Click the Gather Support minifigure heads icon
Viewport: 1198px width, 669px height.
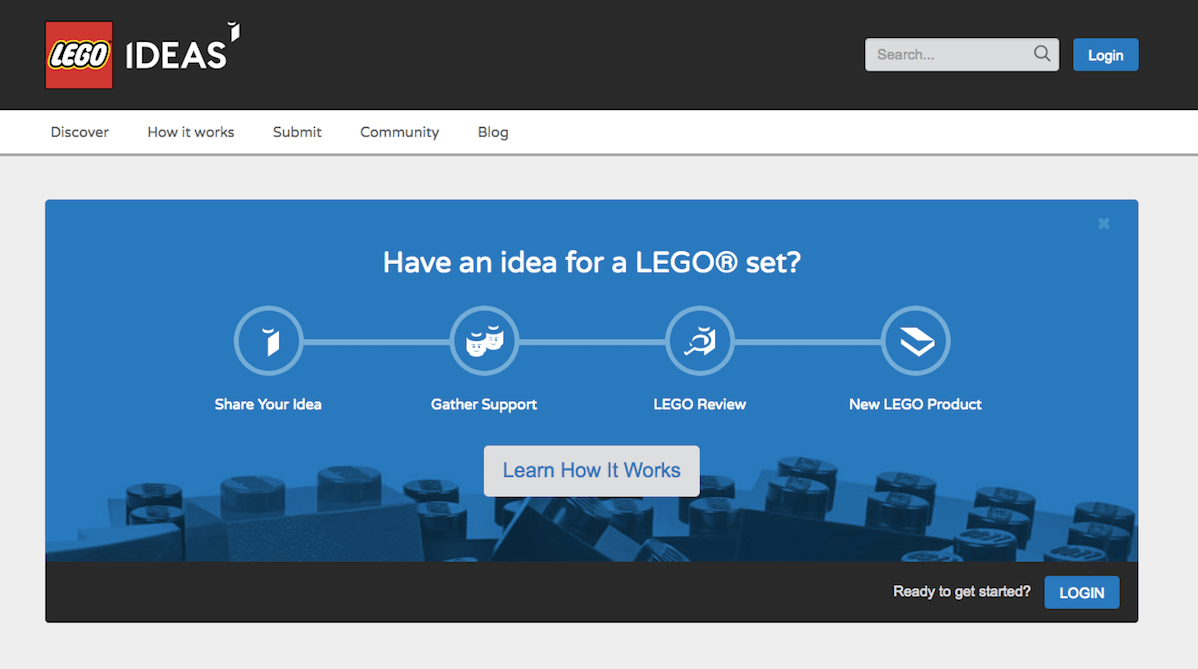pos(484,341)
